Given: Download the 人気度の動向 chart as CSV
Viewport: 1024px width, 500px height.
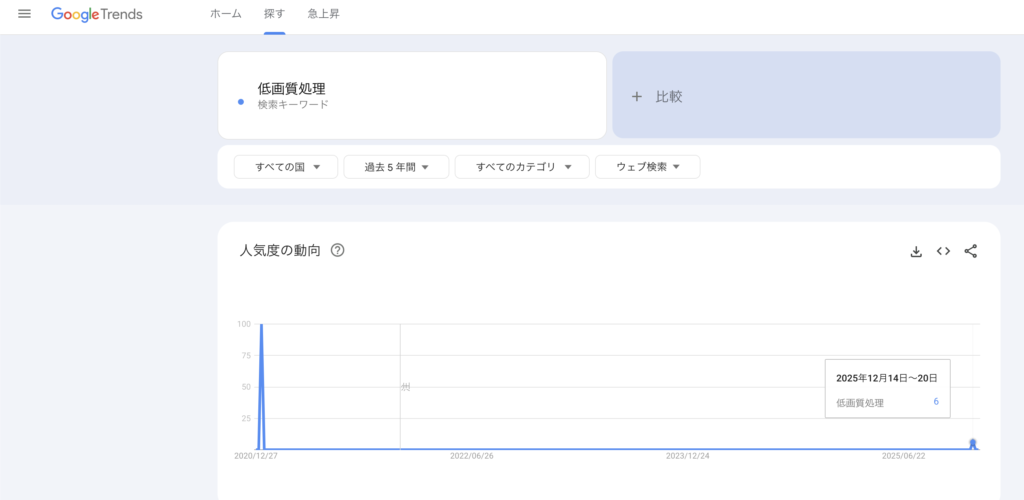Looking at the screenshot, I should click(x=915, y=251).
